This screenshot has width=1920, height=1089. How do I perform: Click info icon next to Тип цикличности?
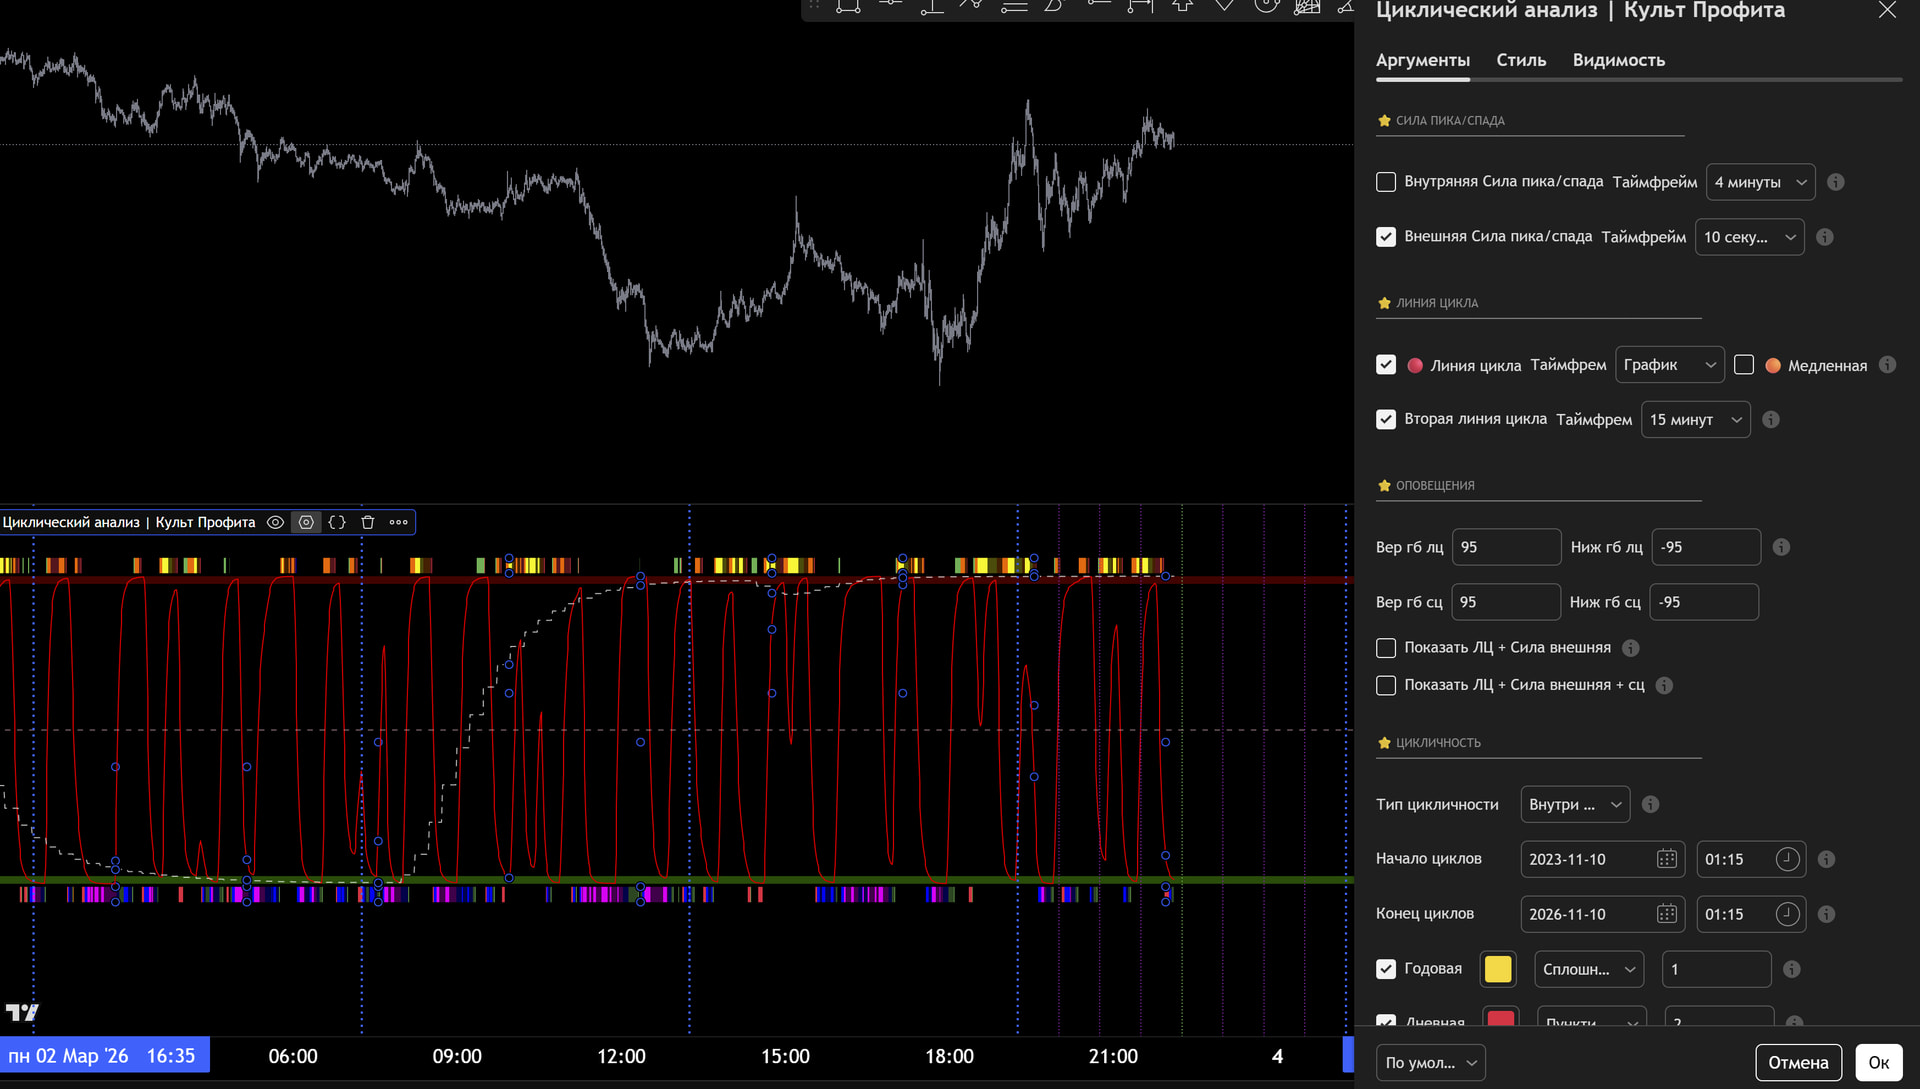1650,804
